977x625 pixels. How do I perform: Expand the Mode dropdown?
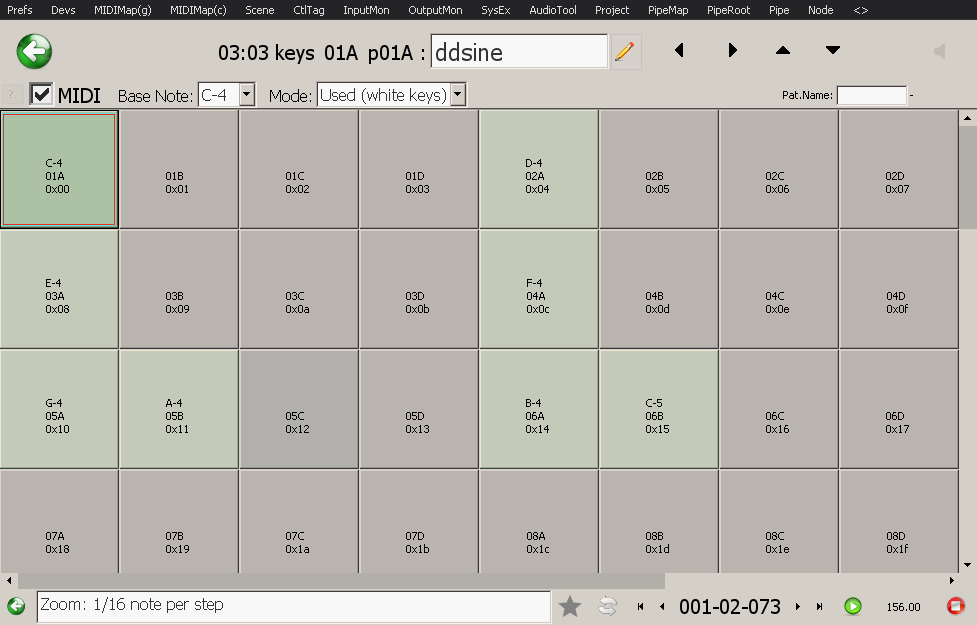[458, 95]
